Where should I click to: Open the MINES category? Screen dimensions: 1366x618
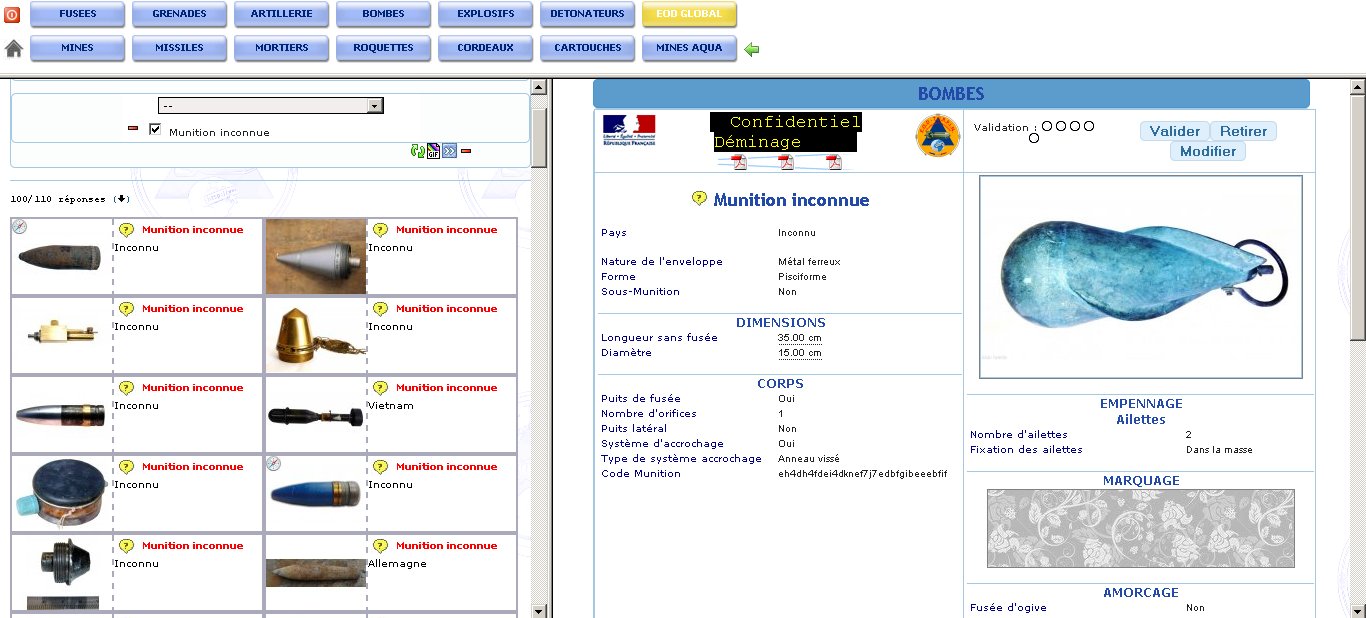78,48
